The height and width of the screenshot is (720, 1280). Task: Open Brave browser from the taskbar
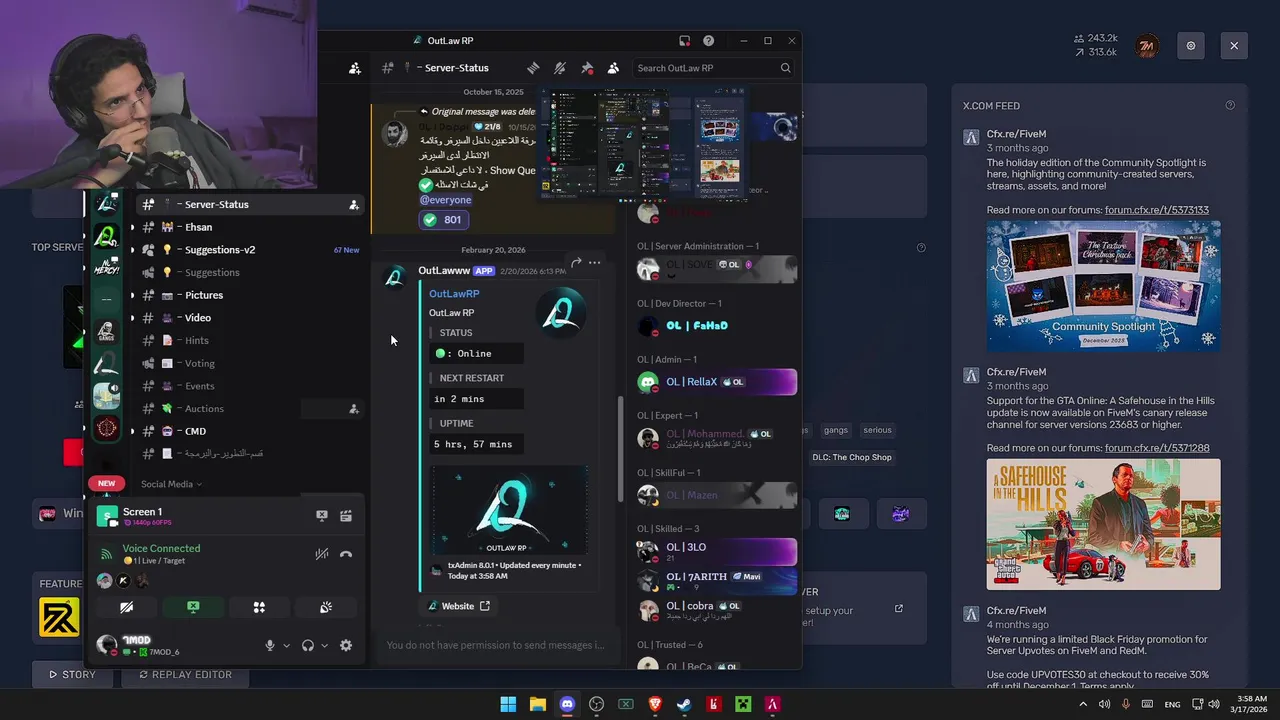(655, 704)
